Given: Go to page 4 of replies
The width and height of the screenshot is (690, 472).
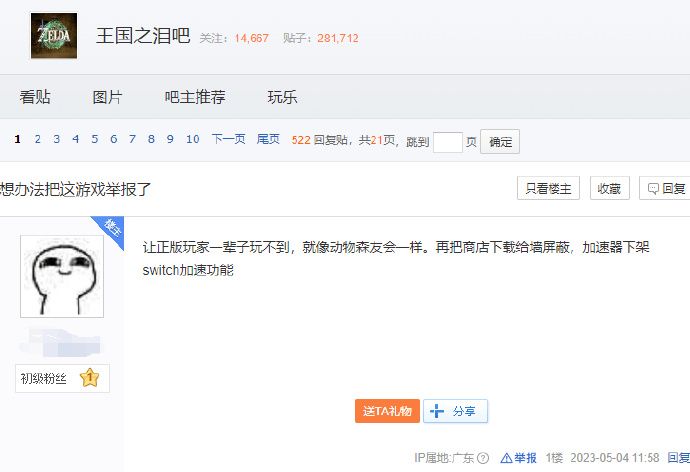Looking at the screenshot, I should click(76, 139).
